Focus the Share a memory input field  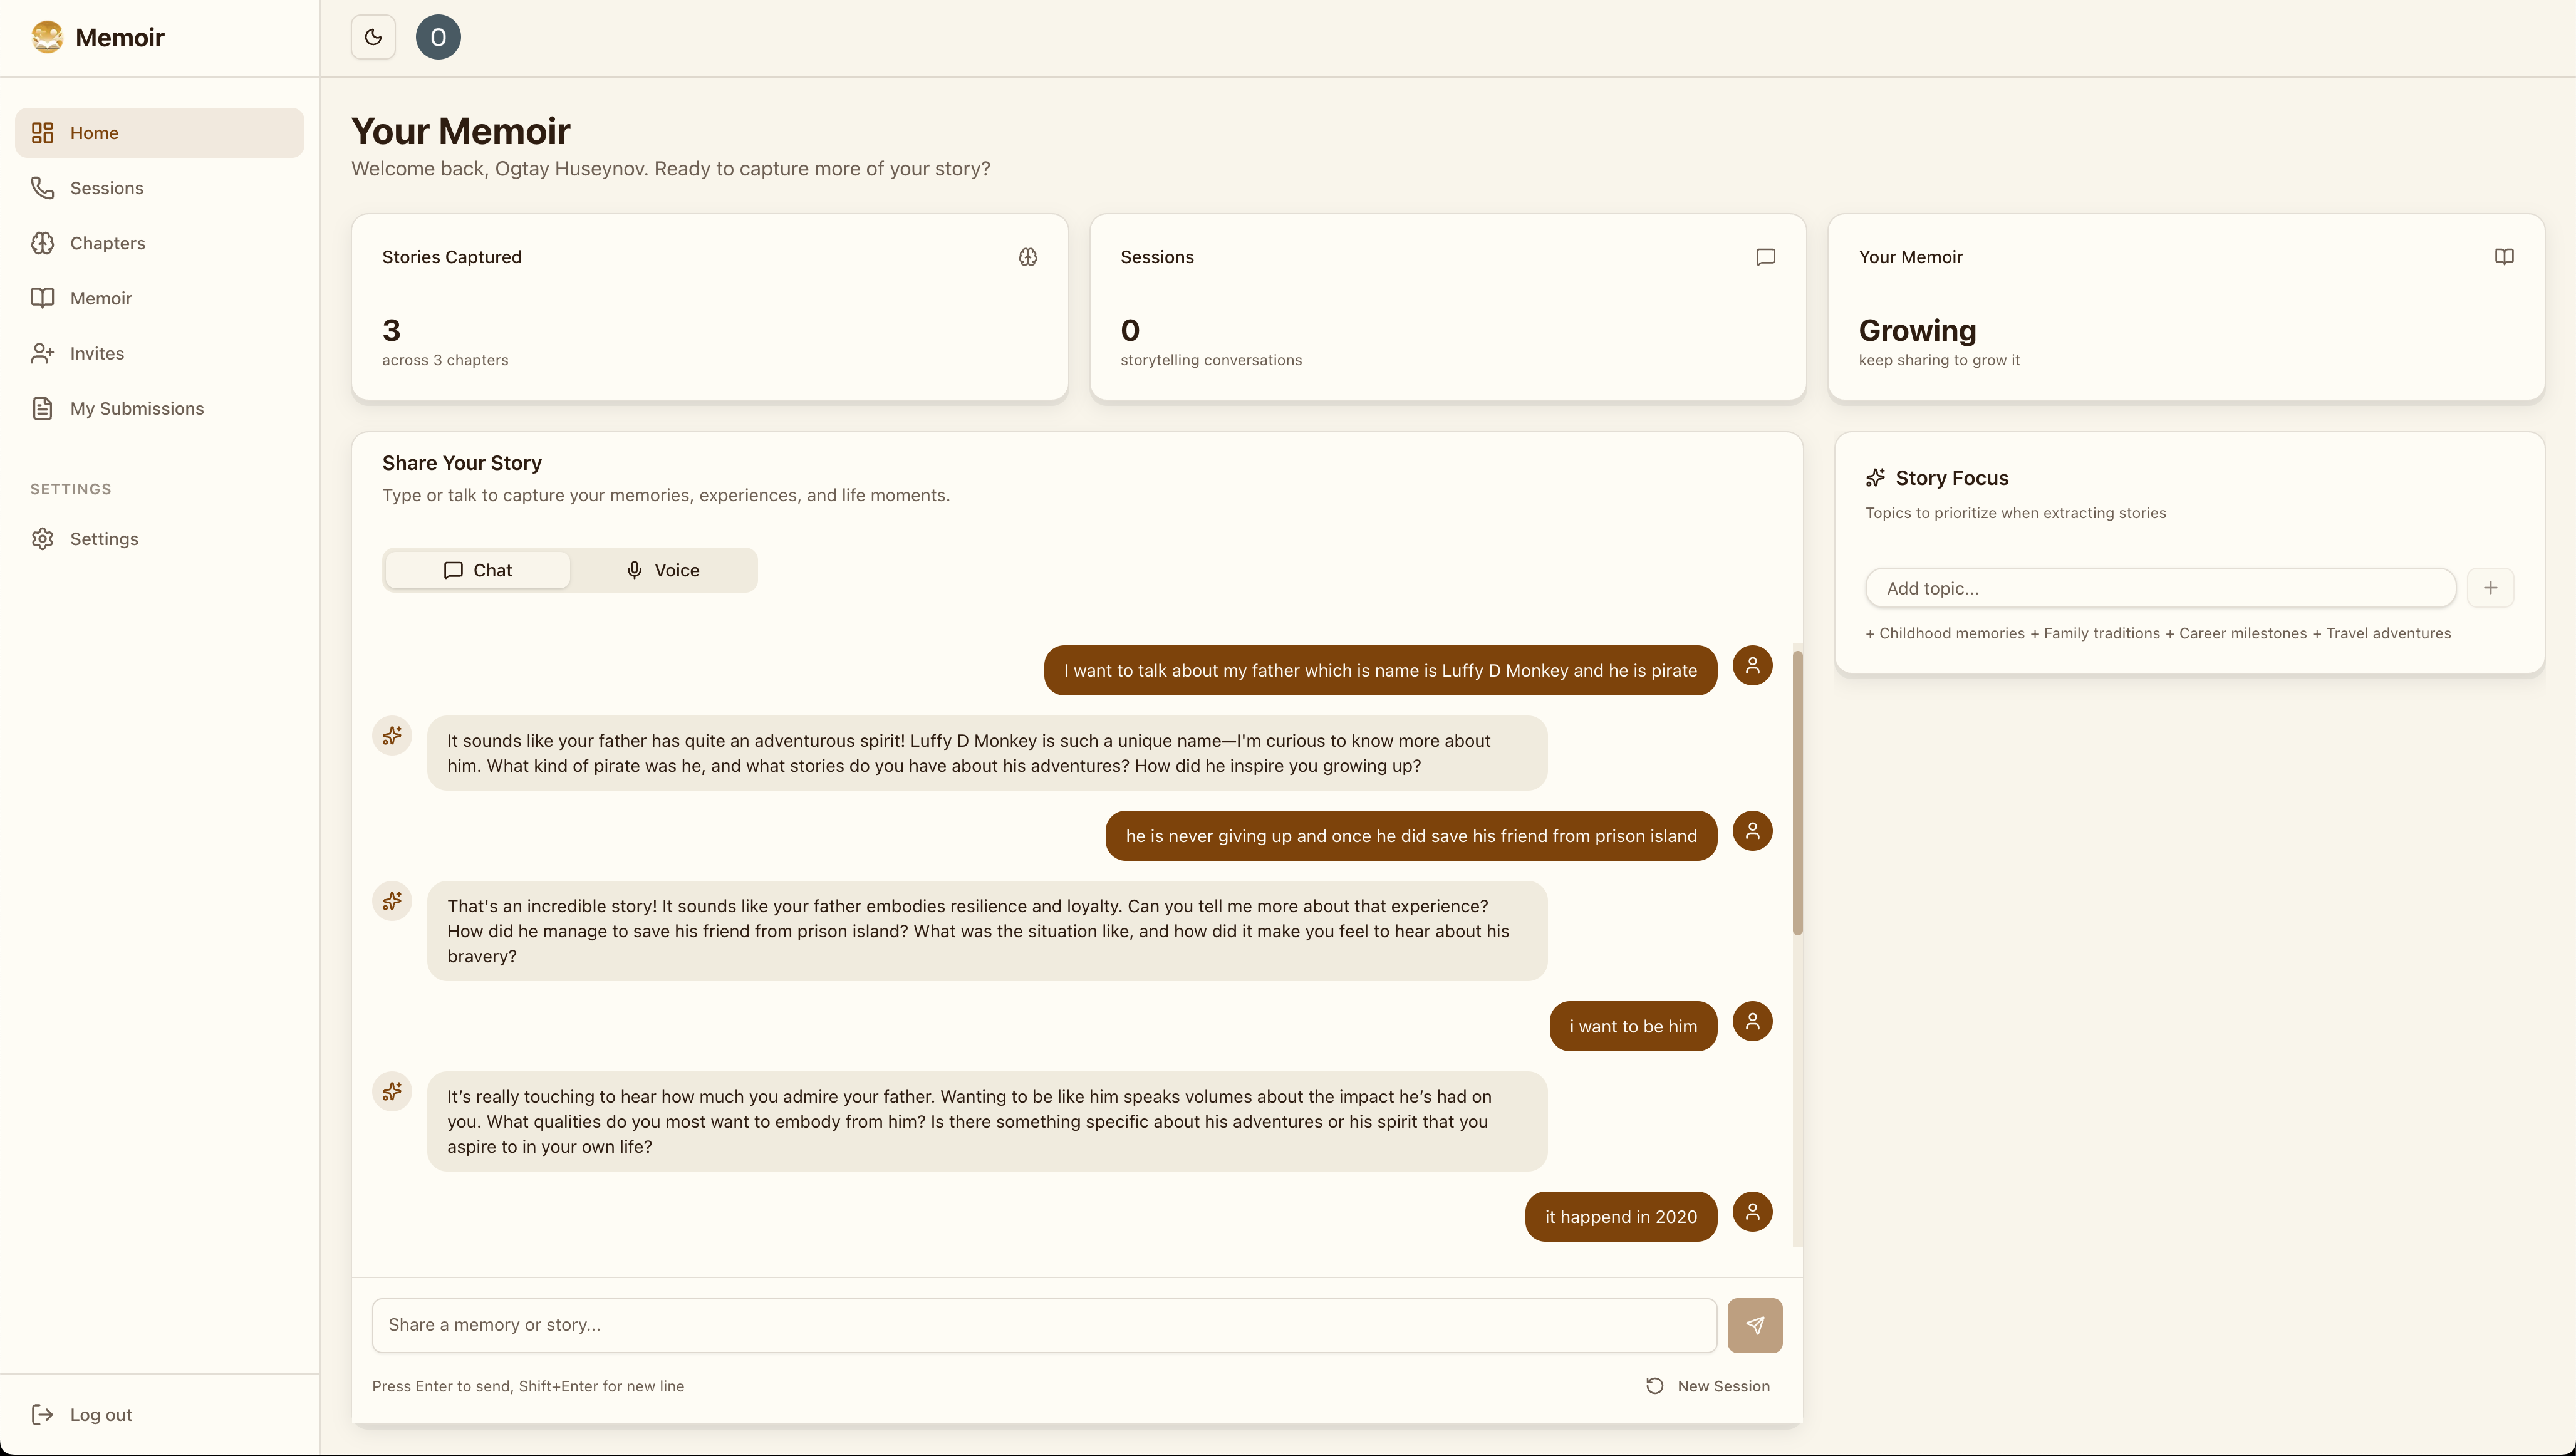coord(1044,1325)
